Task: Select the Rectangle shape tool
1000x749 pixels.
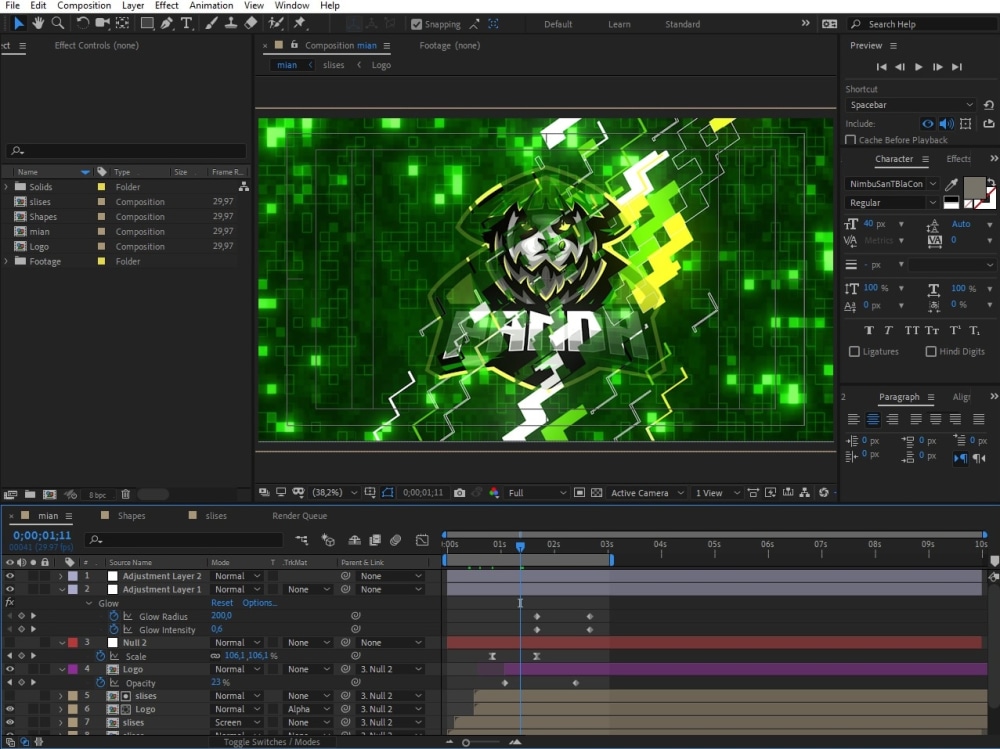Action: tap(147, 24)
